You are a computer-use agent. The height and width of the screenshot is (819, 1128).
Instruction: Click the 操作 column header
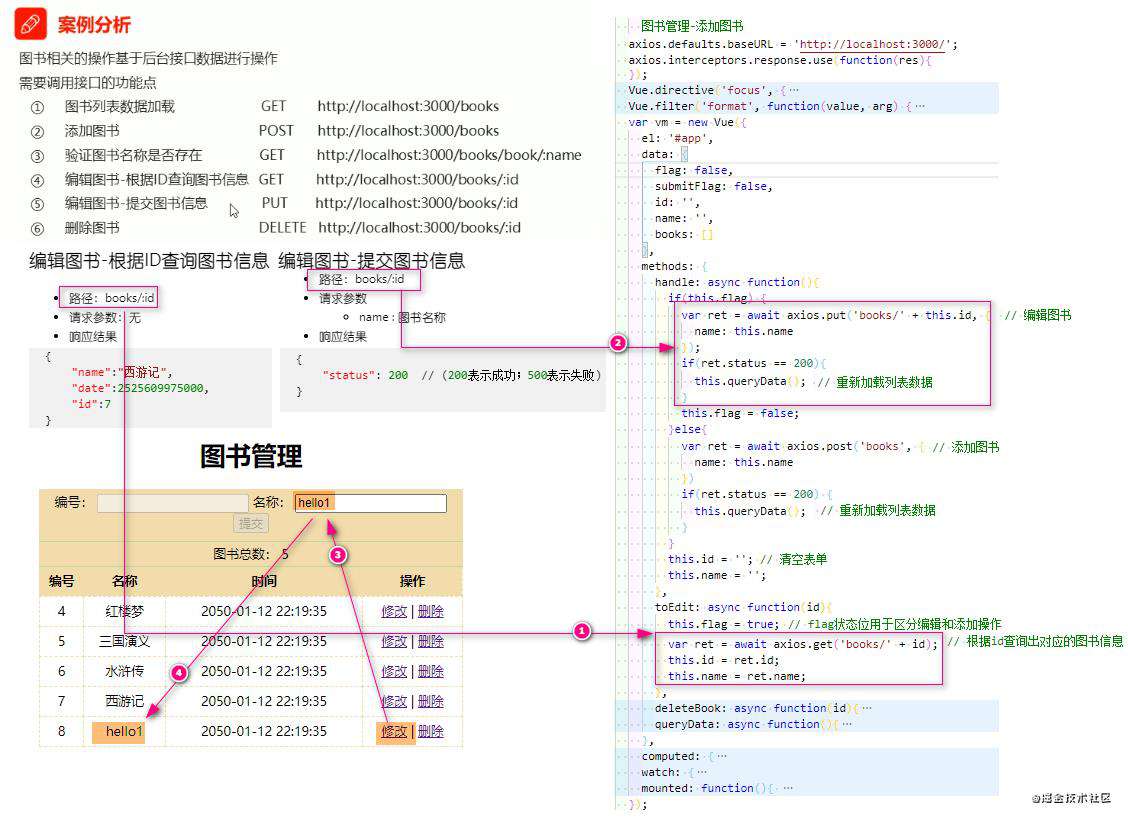[x=412, y=581]
